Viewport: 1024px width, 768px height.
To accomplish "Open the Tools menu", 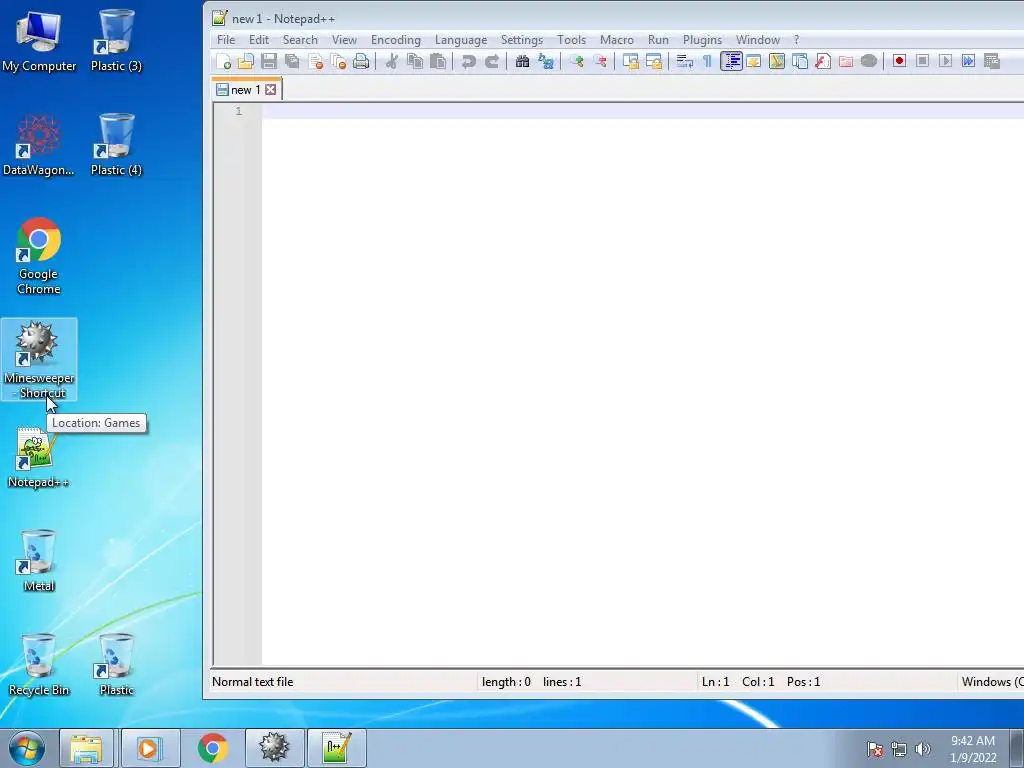I will pyautogui.click(x=571, y=40).
